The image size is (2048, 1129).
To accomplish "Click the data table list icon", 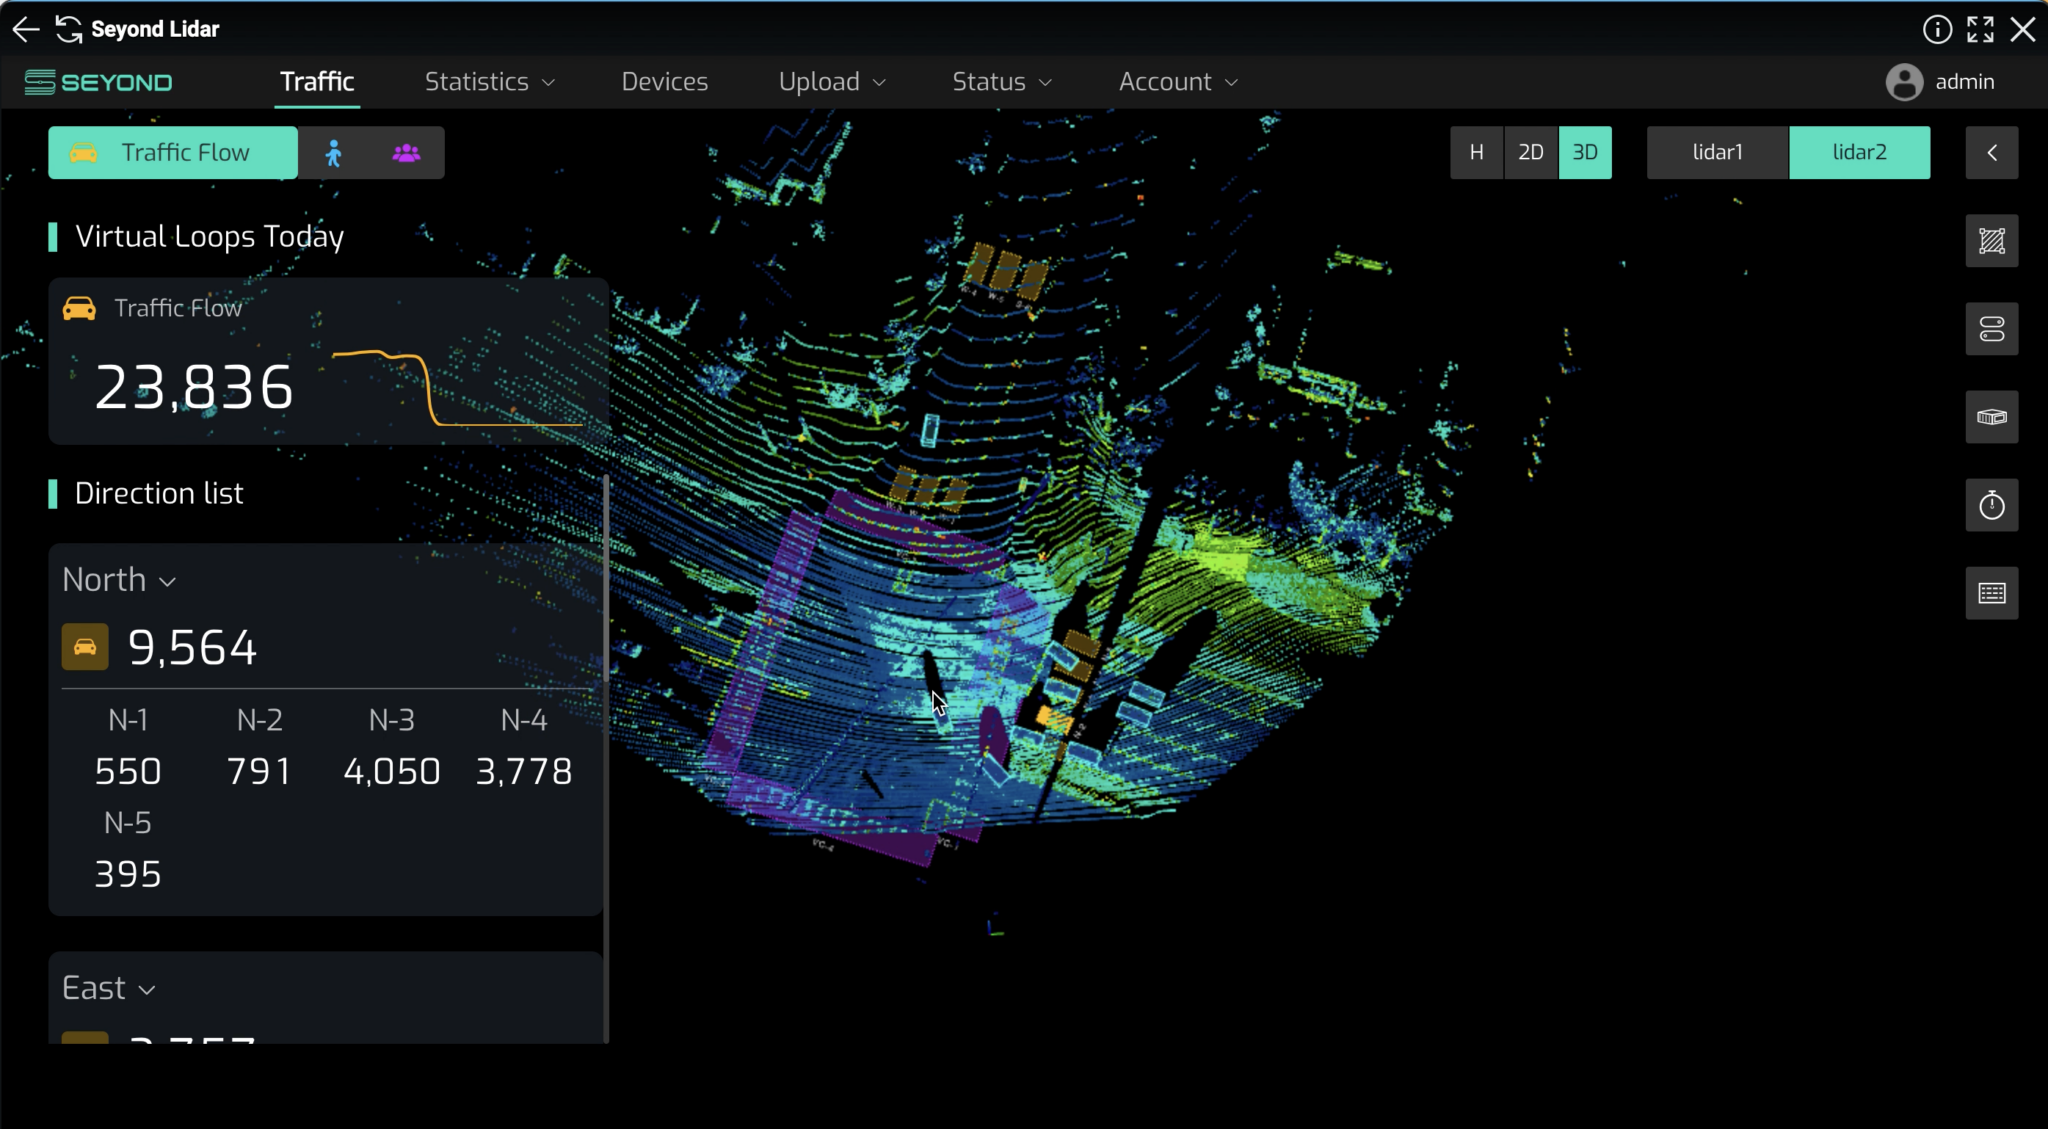I will 1991,593.
